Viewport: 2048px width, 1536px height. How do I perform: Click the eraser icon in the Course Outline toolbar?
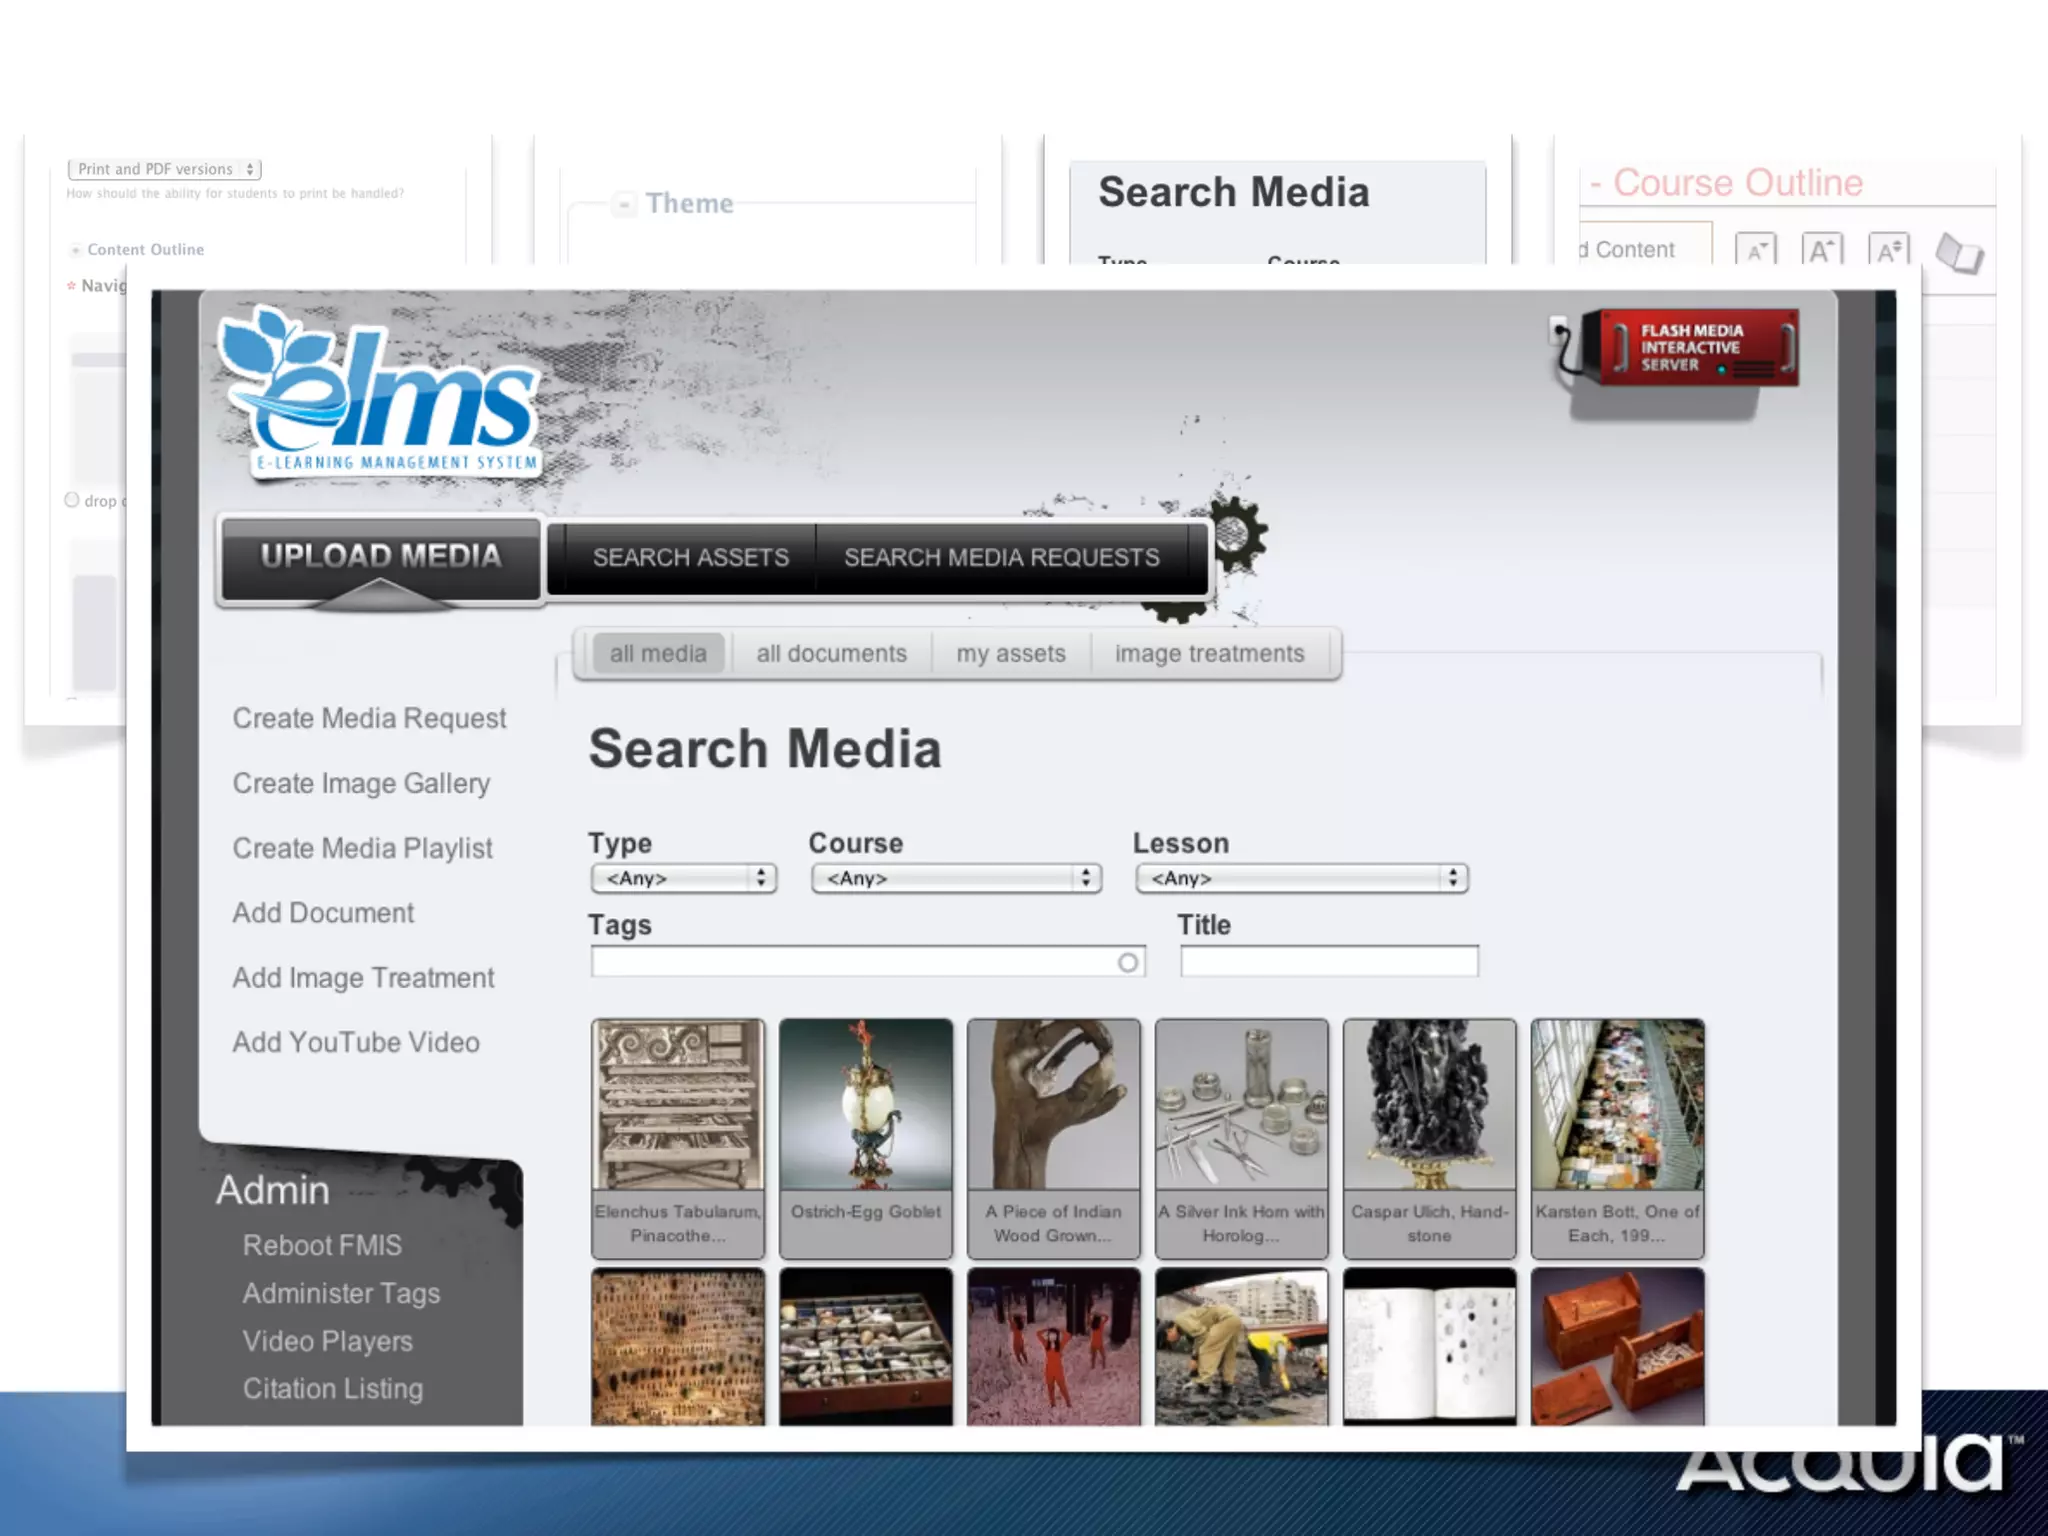(1958, 252)
